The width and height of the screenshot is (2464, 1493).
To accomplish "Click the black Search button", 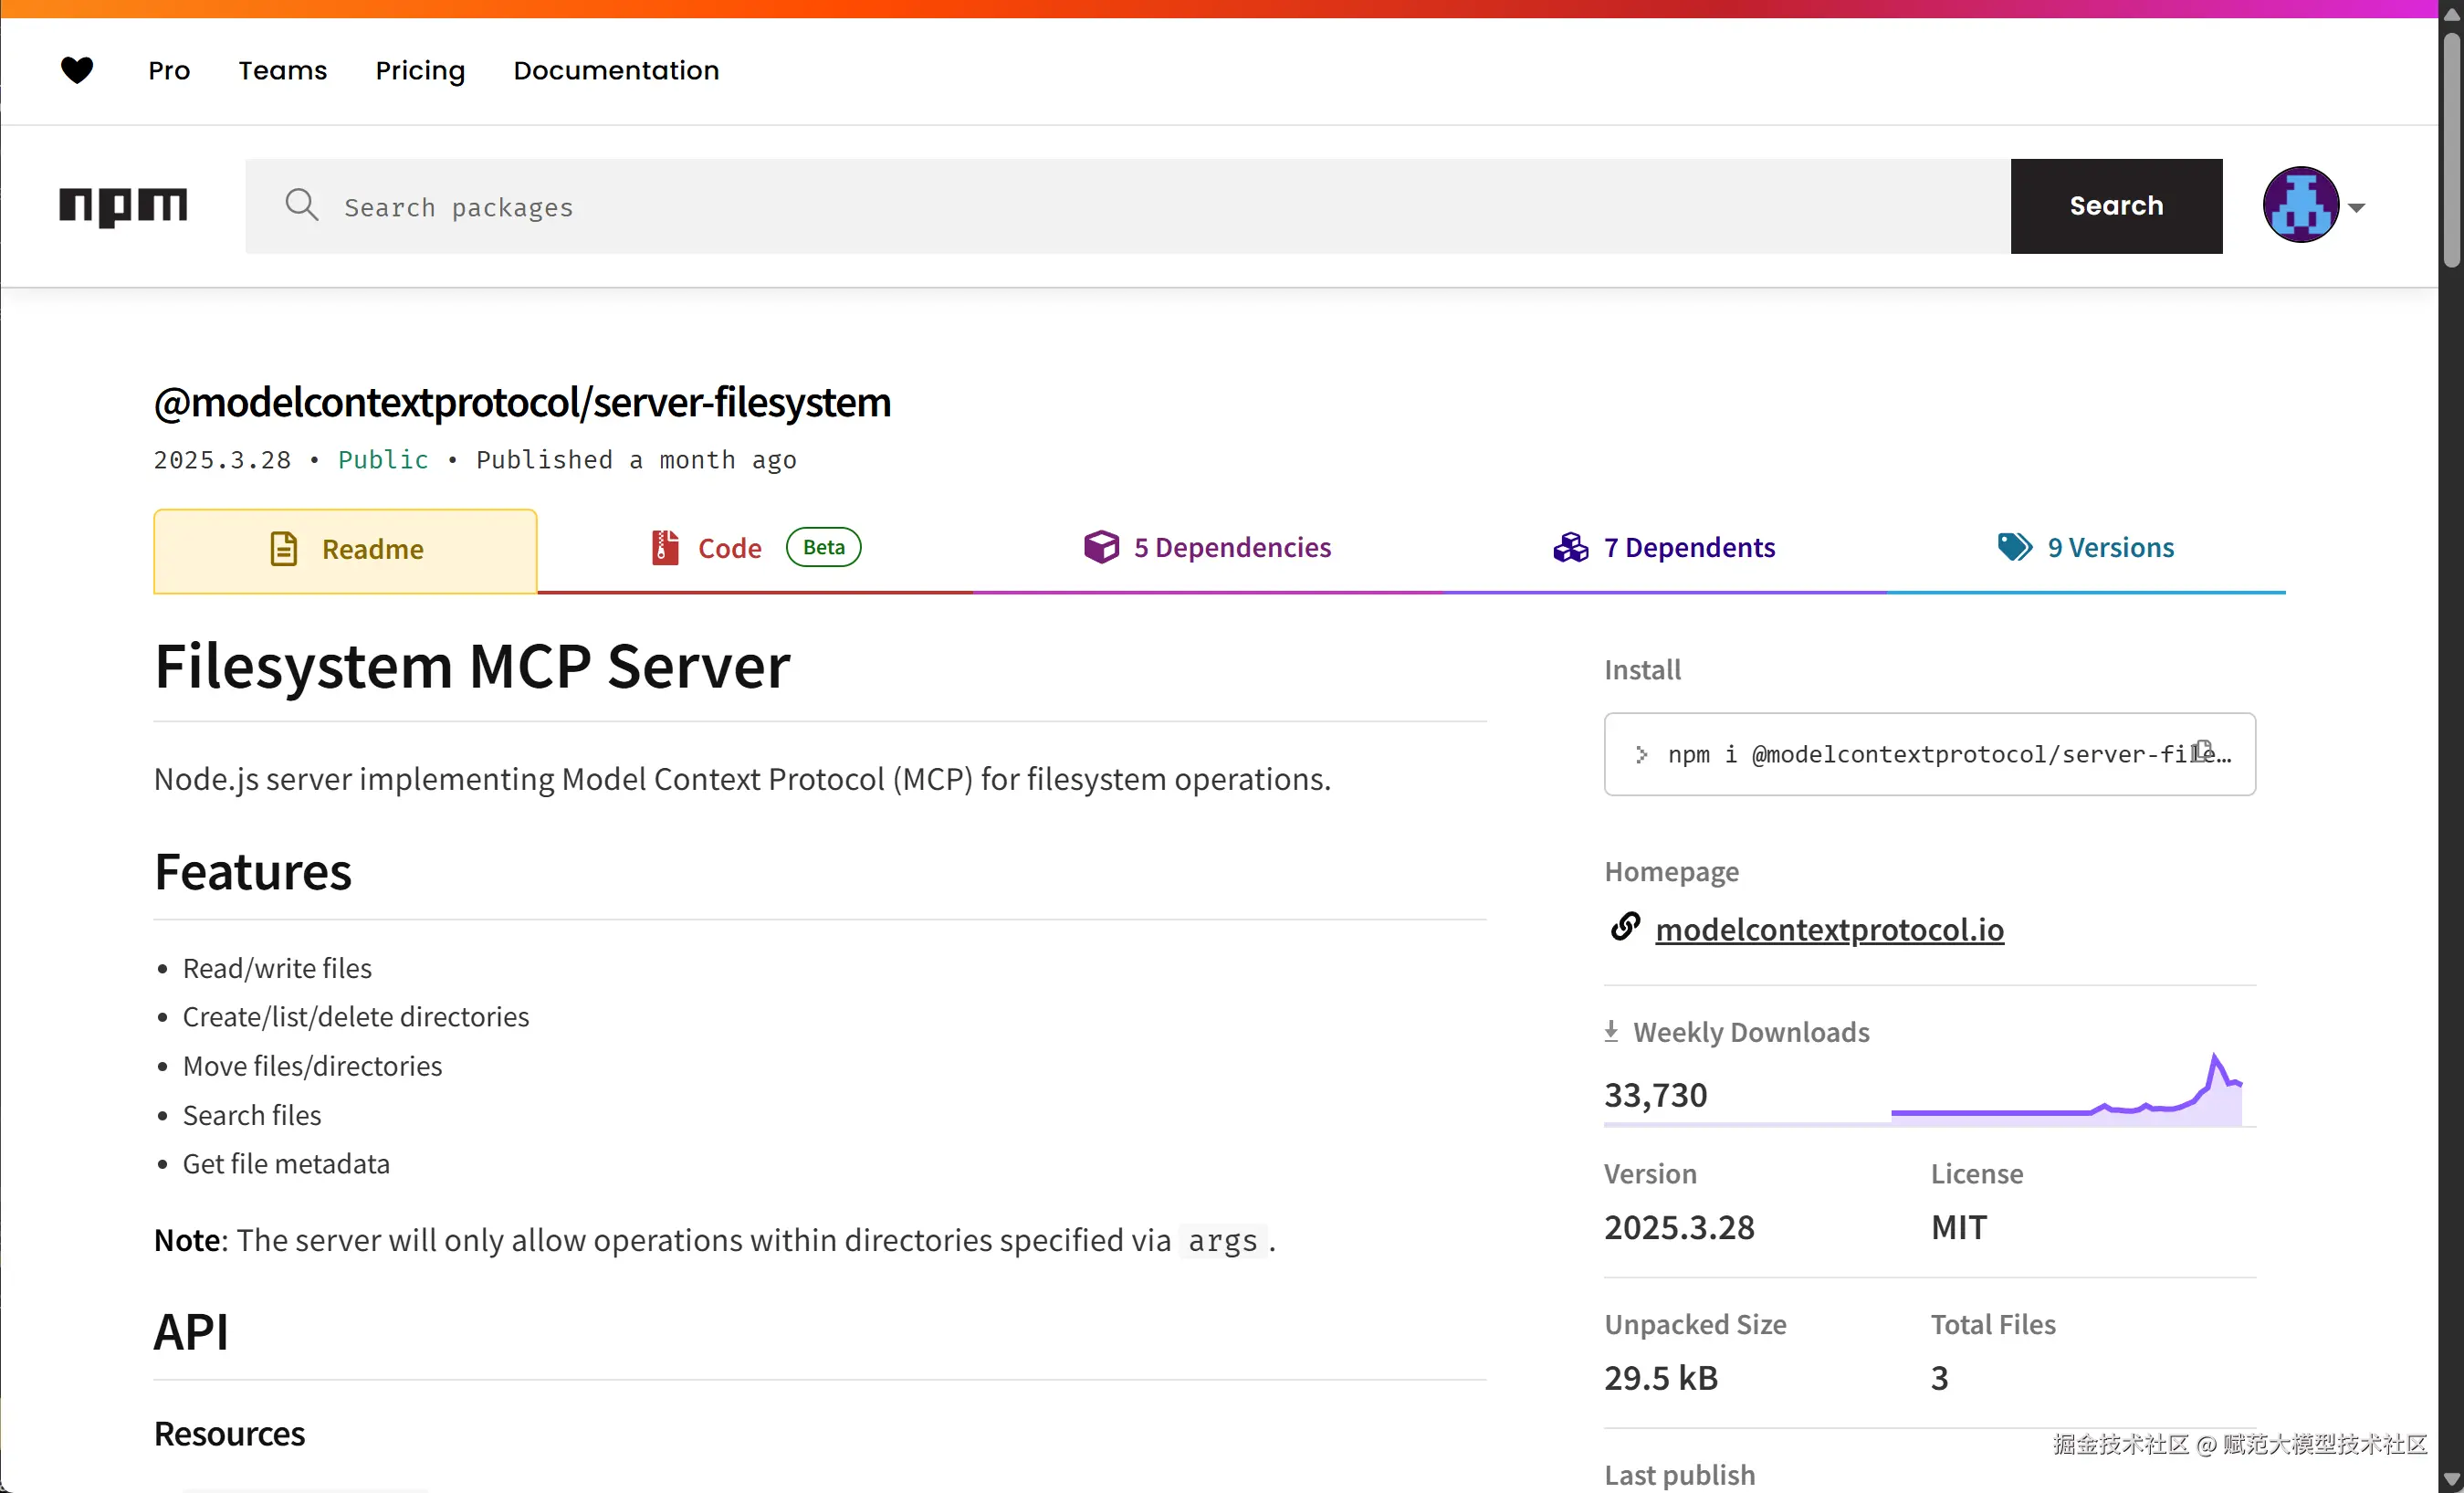I will 2116,206.
